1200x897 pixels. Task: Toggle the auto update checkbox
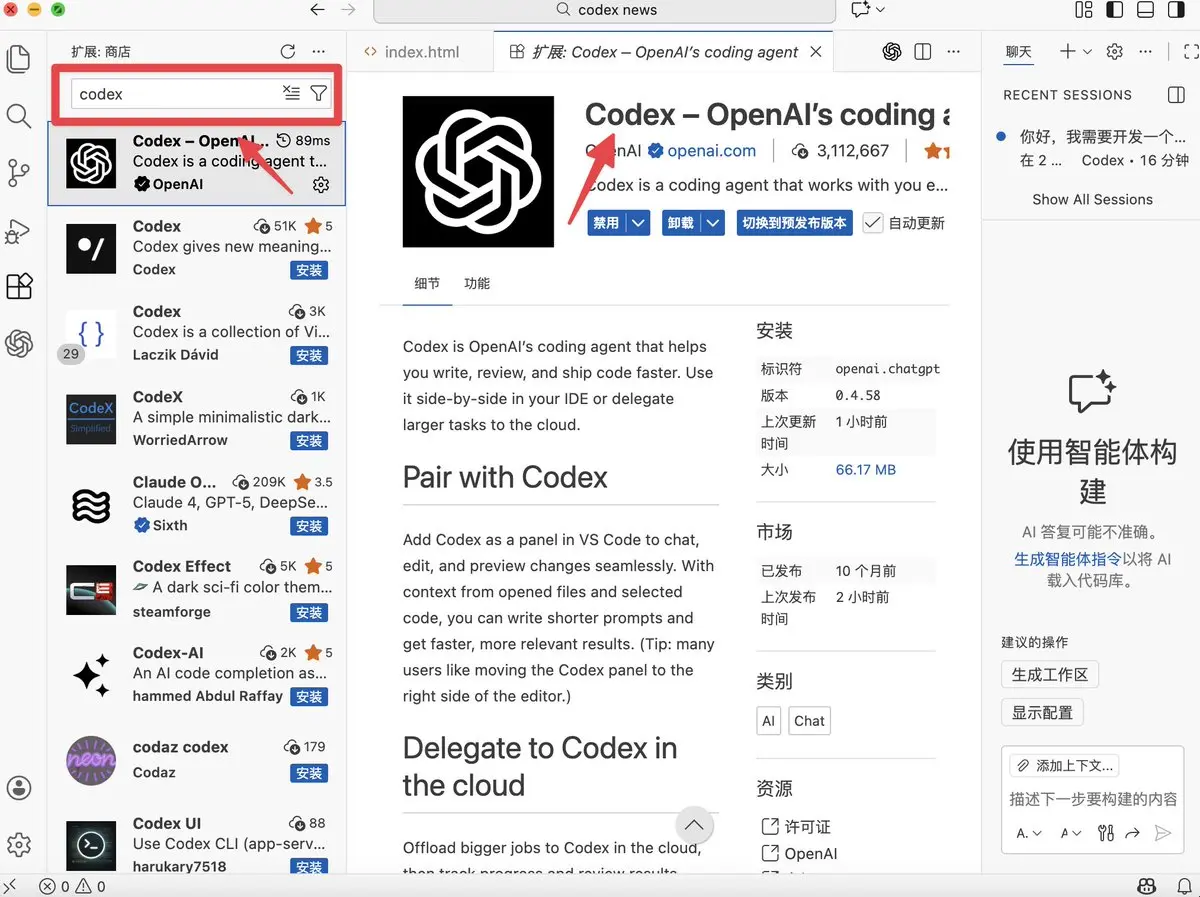[872, 222]
